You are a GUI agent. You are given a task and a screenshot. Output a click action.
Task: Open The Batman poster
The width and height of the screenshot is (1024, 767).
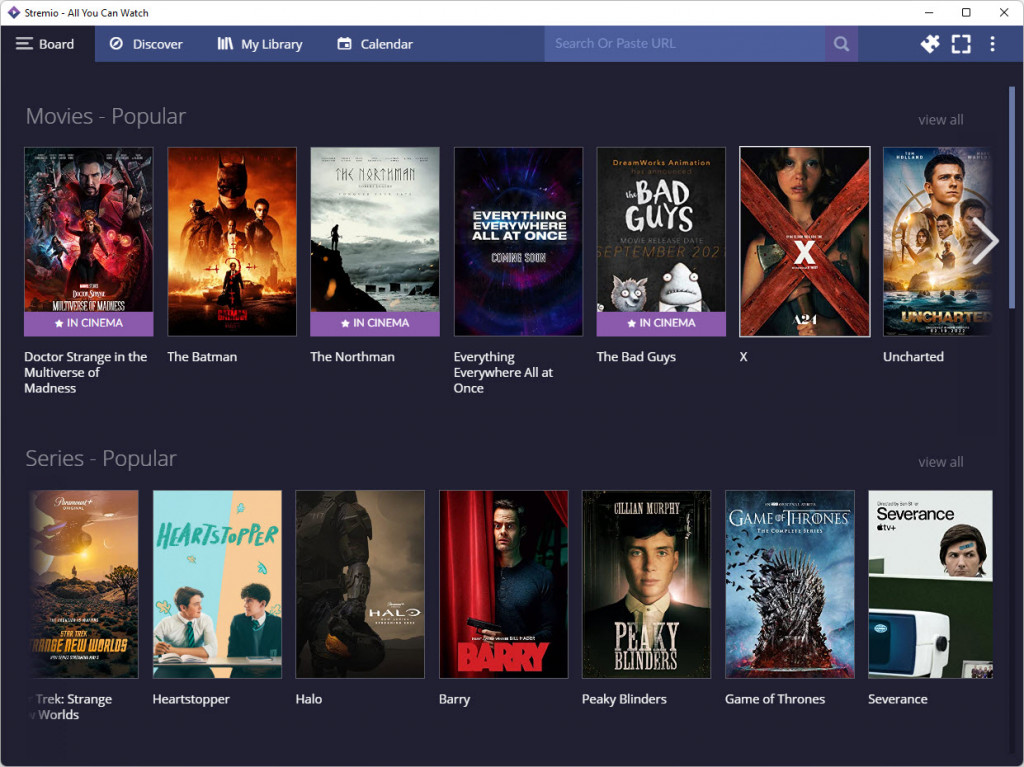[232, 242]
